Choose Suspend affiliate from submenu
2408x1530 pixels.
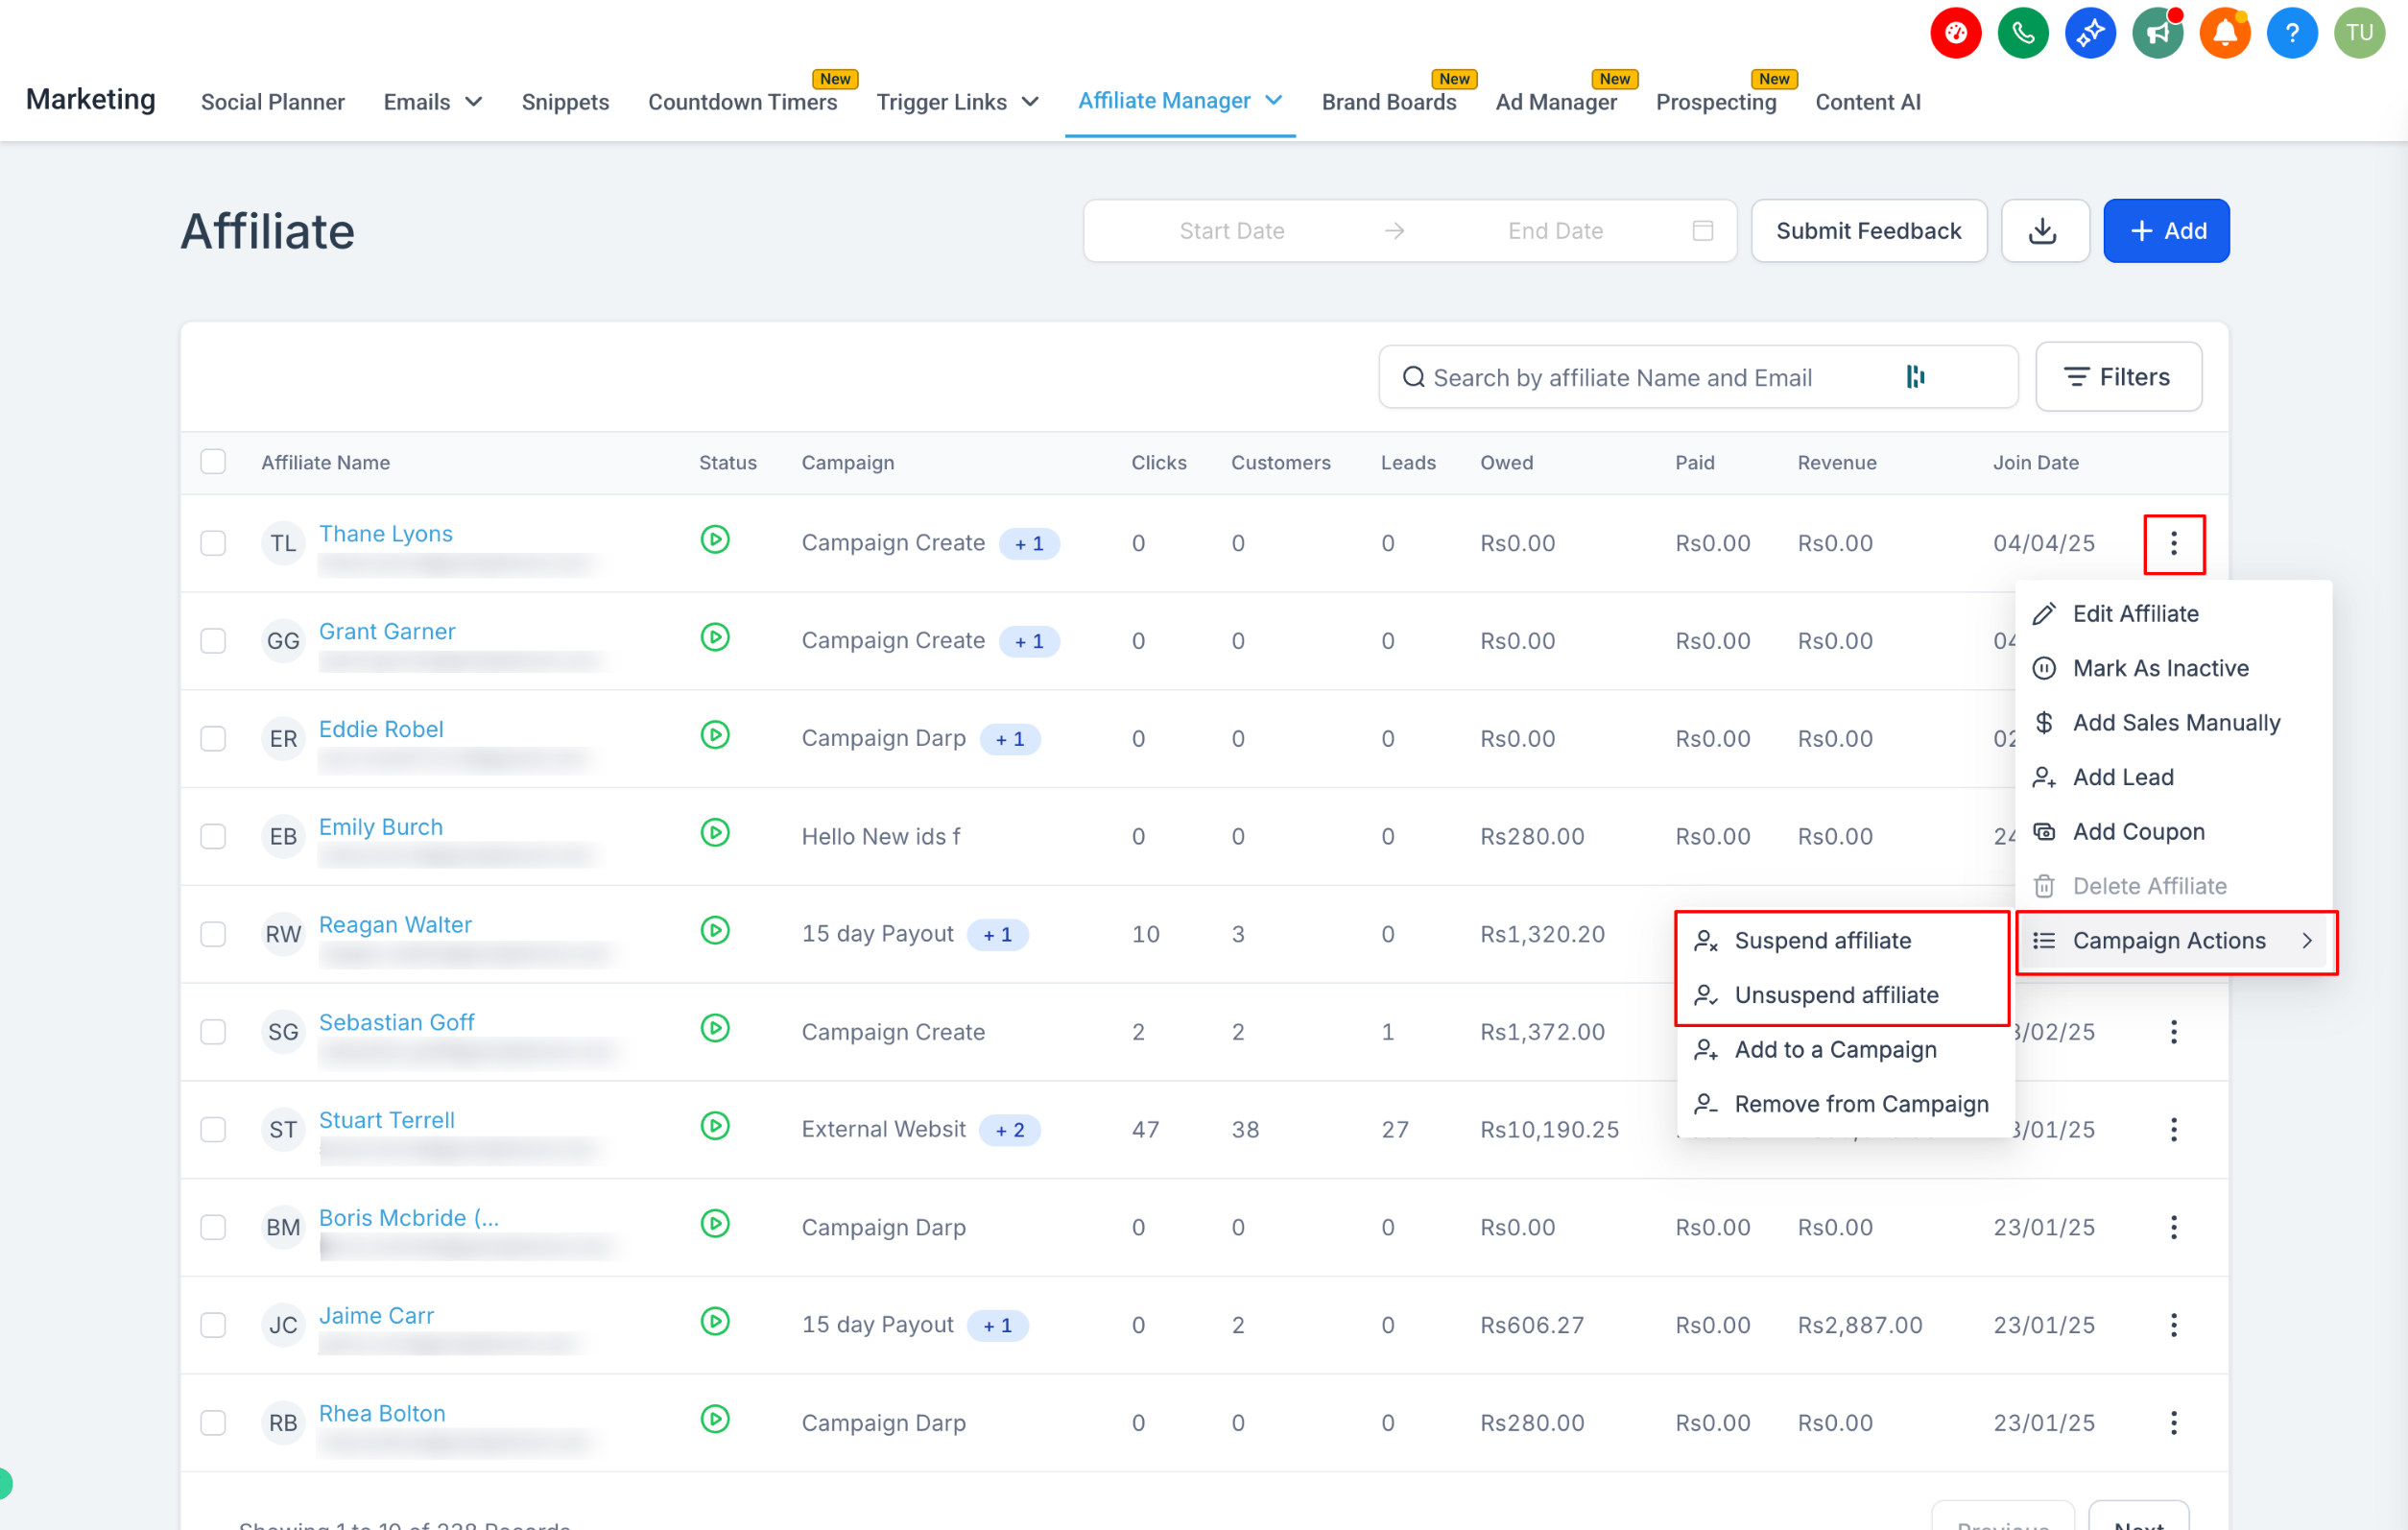1822,941
